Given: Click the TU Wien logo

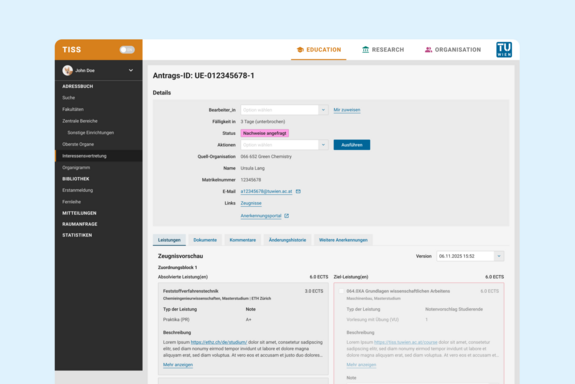Looking at the screenshot, I should (504, 50).
